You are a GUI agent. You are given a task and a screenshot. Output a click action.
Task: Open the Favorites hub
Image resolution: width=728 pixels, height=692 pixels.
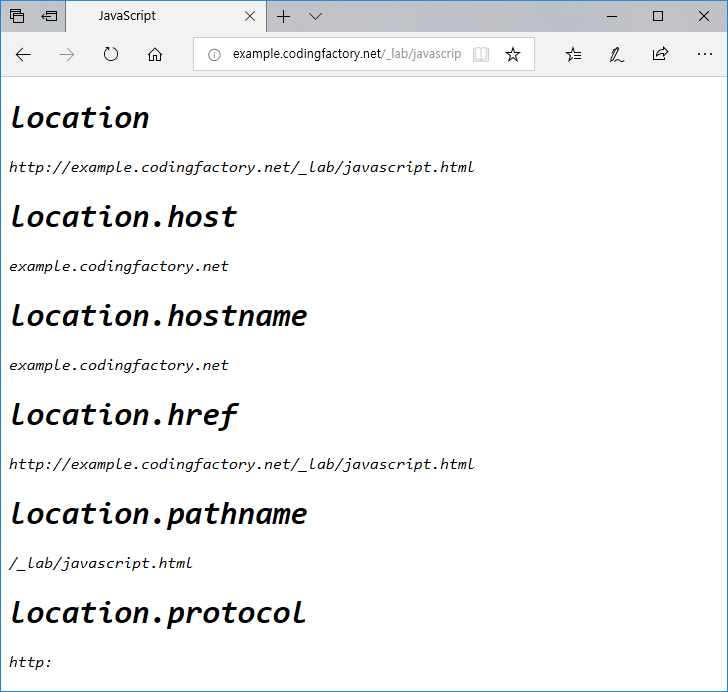(x=573, y=54)
